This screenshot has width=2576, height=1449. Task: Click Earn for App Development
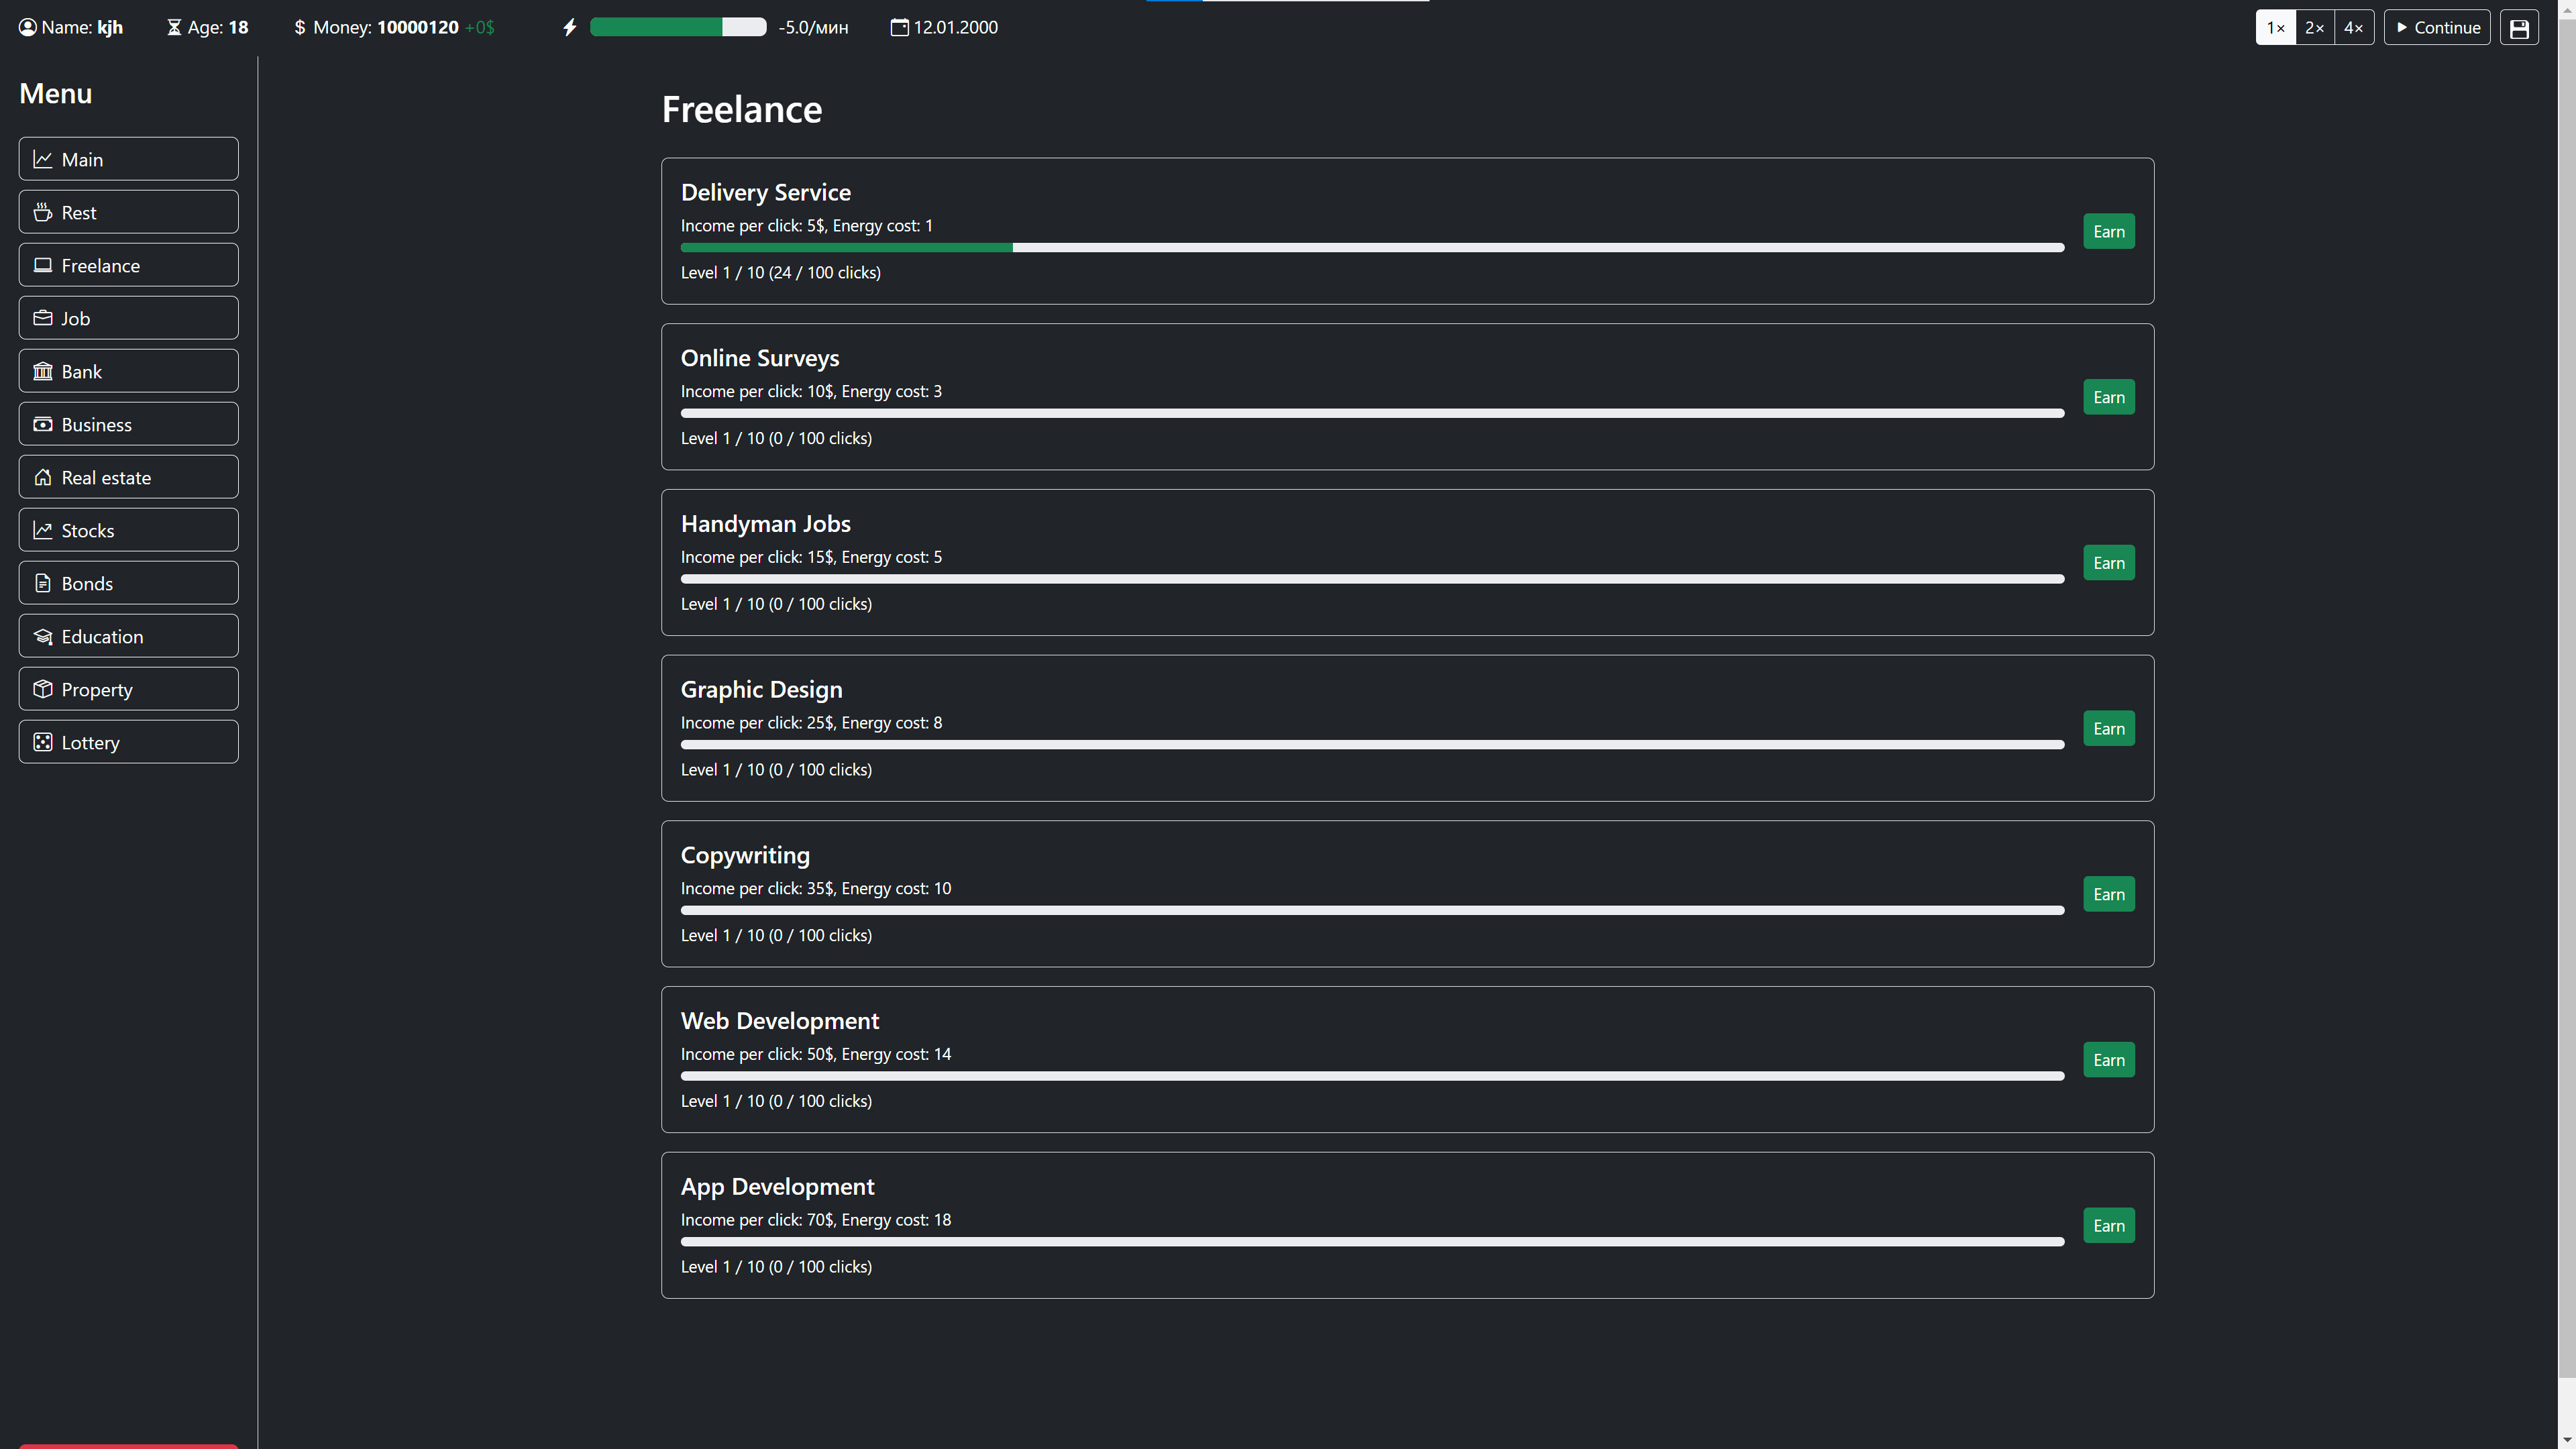2108,1225
